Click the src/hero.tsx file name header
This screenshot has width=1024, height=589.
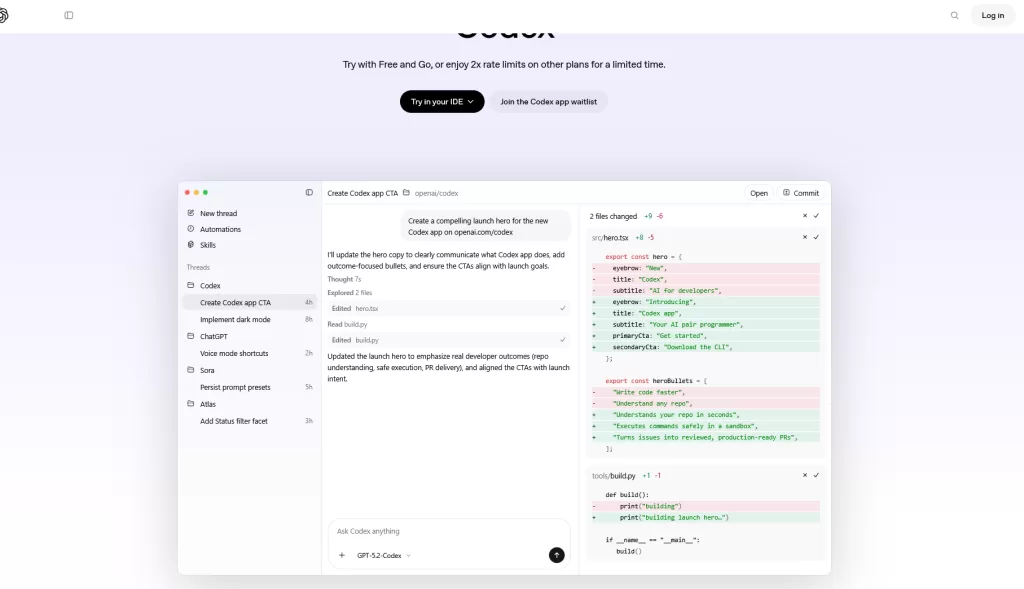[610, 238]
